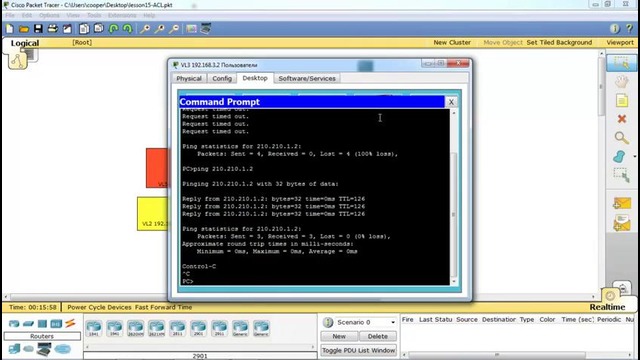
Task: Pick the 2911 router model
Action: click(219, 328)
